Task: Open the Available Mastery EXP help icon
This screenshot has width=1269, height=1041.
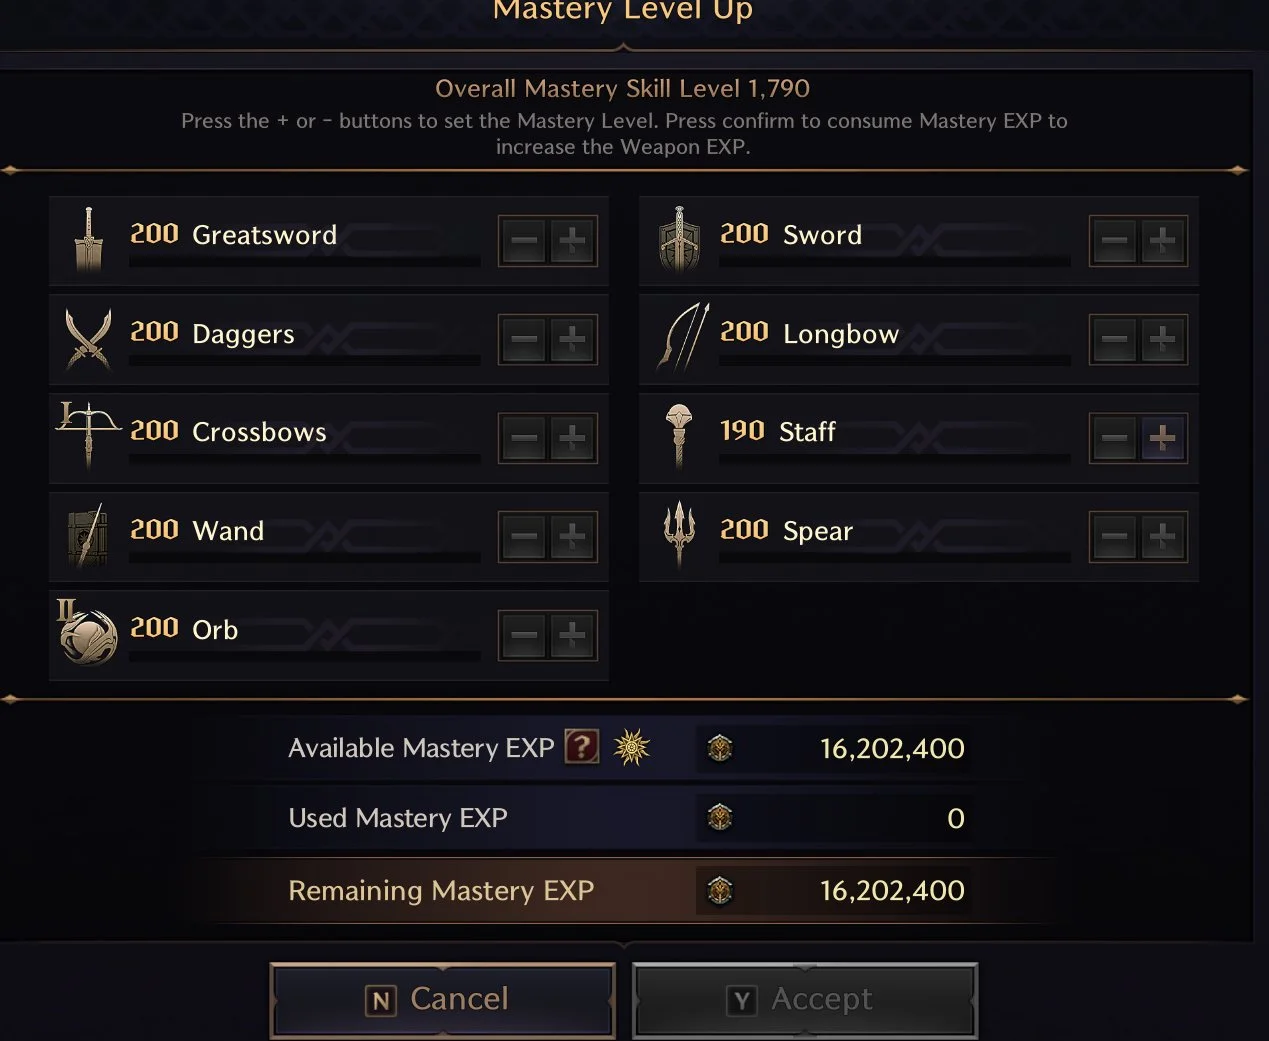Action: click(x=582, y=747)
